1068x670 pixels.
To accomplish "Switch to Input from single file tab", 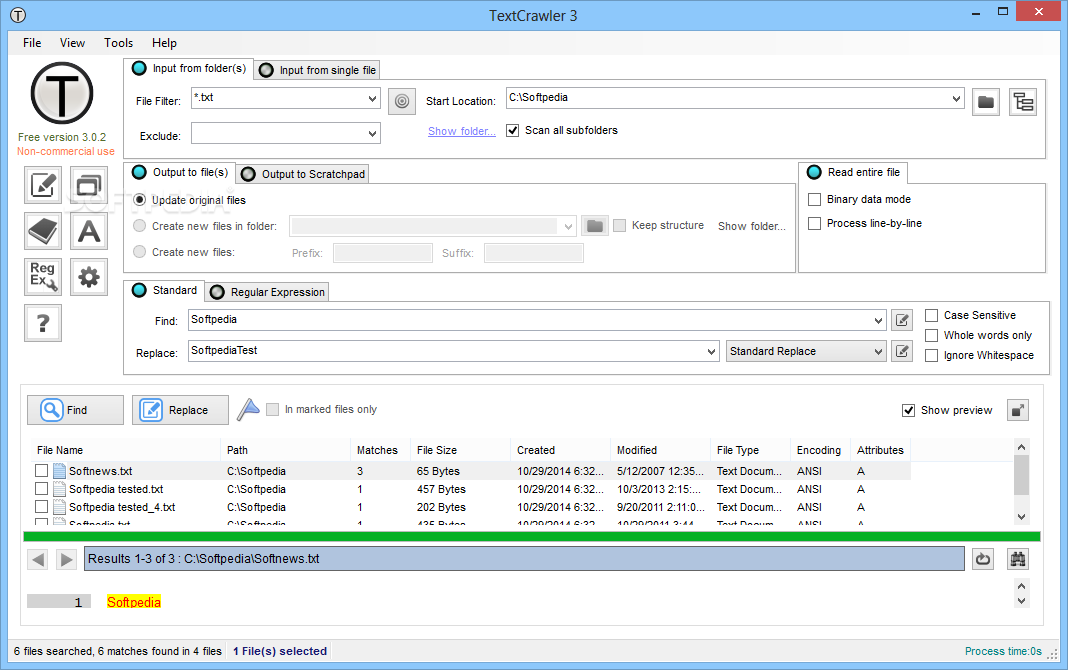I will coord(317,70).
